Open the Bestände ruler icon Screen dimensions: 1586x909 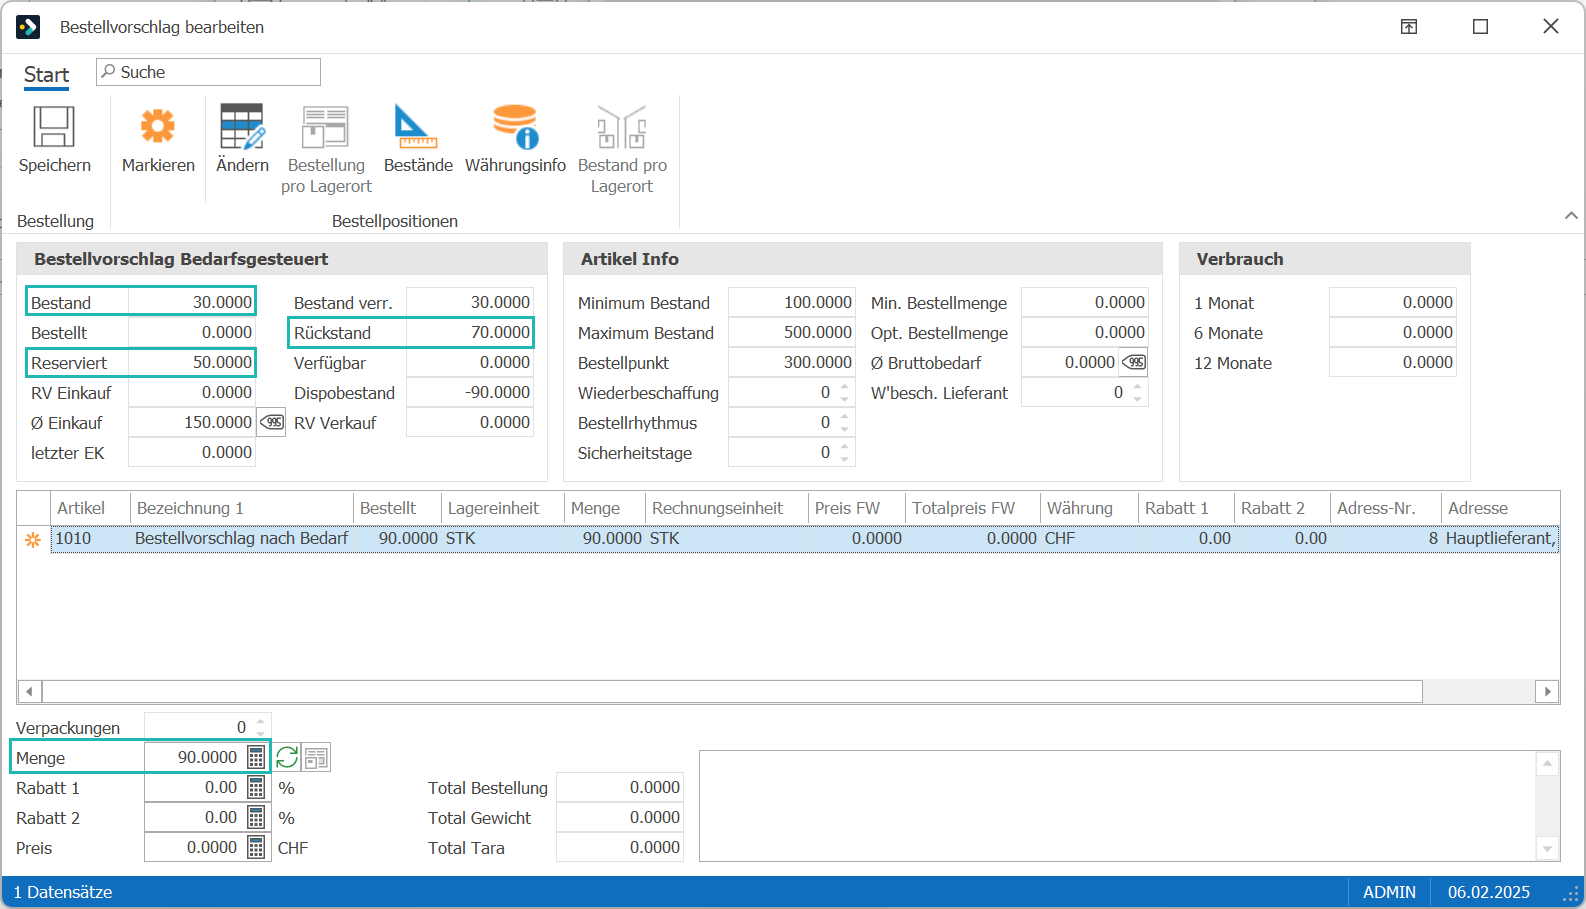click(416, 127)
